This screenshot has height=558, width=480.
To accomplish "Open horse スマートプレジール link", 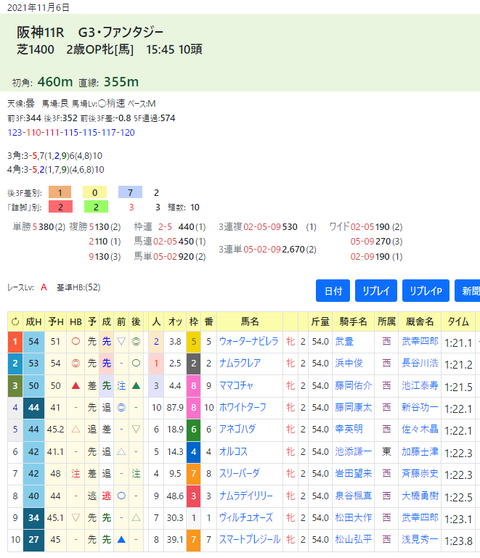I will pyautogui.click(x=250, y=539).
